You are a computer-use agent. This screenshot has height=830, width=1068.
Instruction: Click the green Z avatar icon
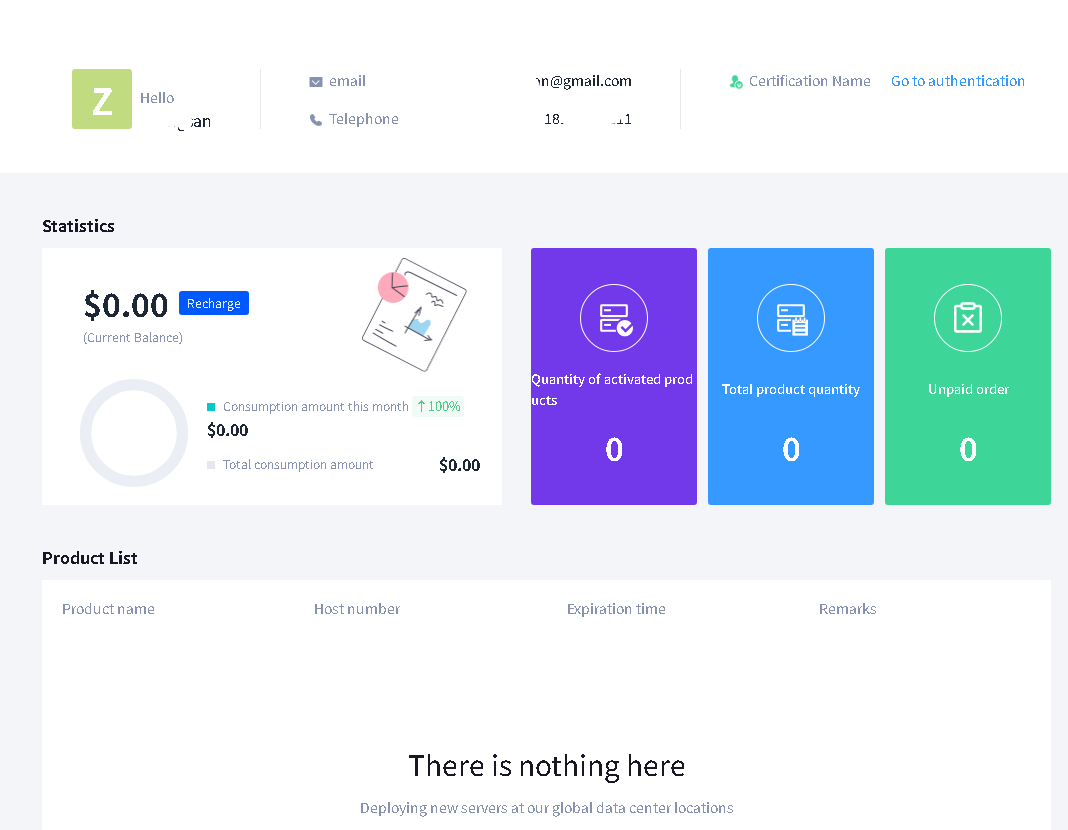pyautogui.click(x=101, y=99)
